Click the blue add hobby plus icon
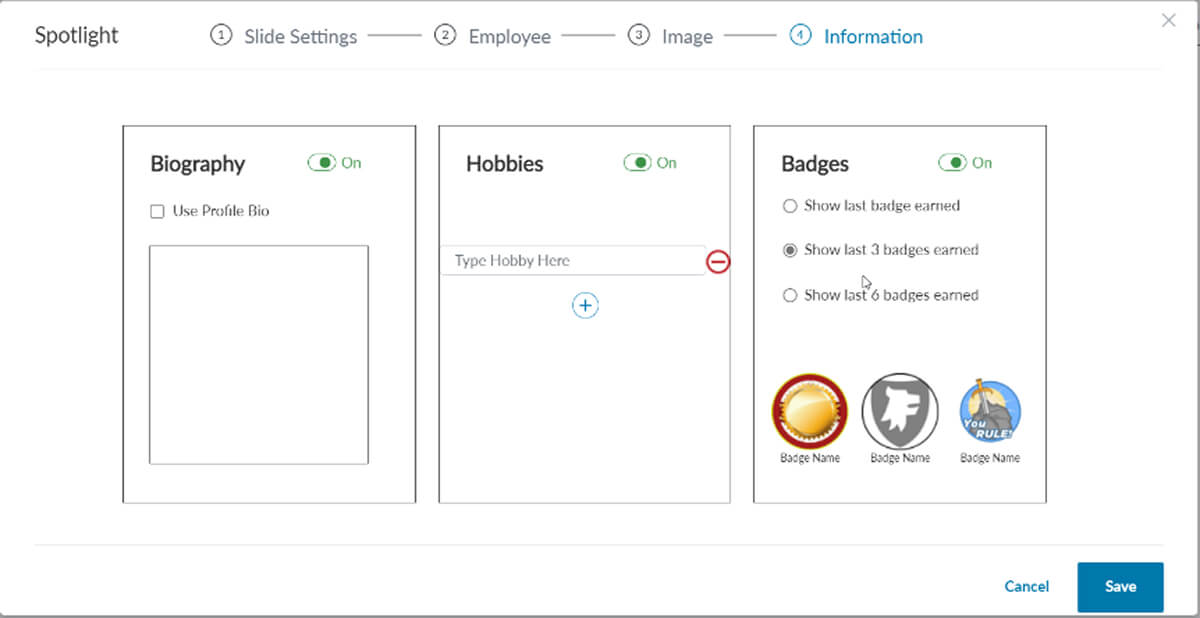The image size is (1200, 618). pyautogui.click(x=585, y=306)
